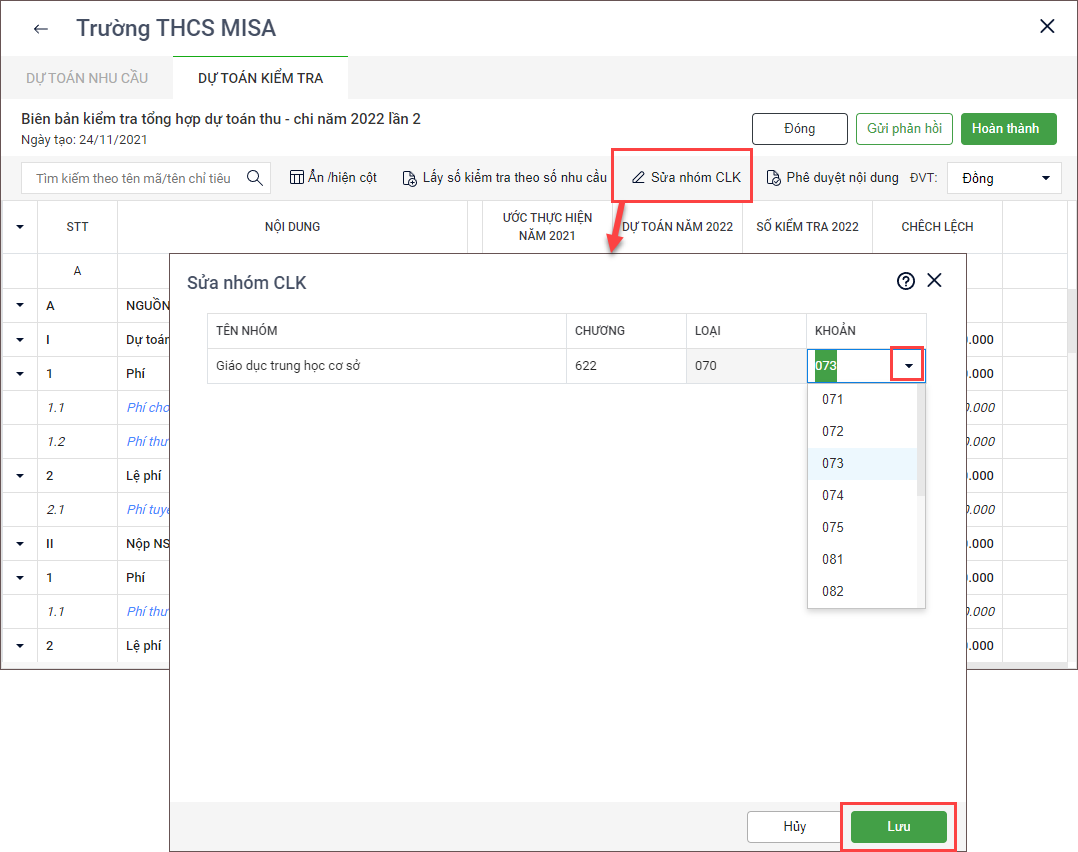This screenshot has height=852, width=1078.
Task: Click the back arrow beside Trường THCS MISA
Action: [40, 29]
